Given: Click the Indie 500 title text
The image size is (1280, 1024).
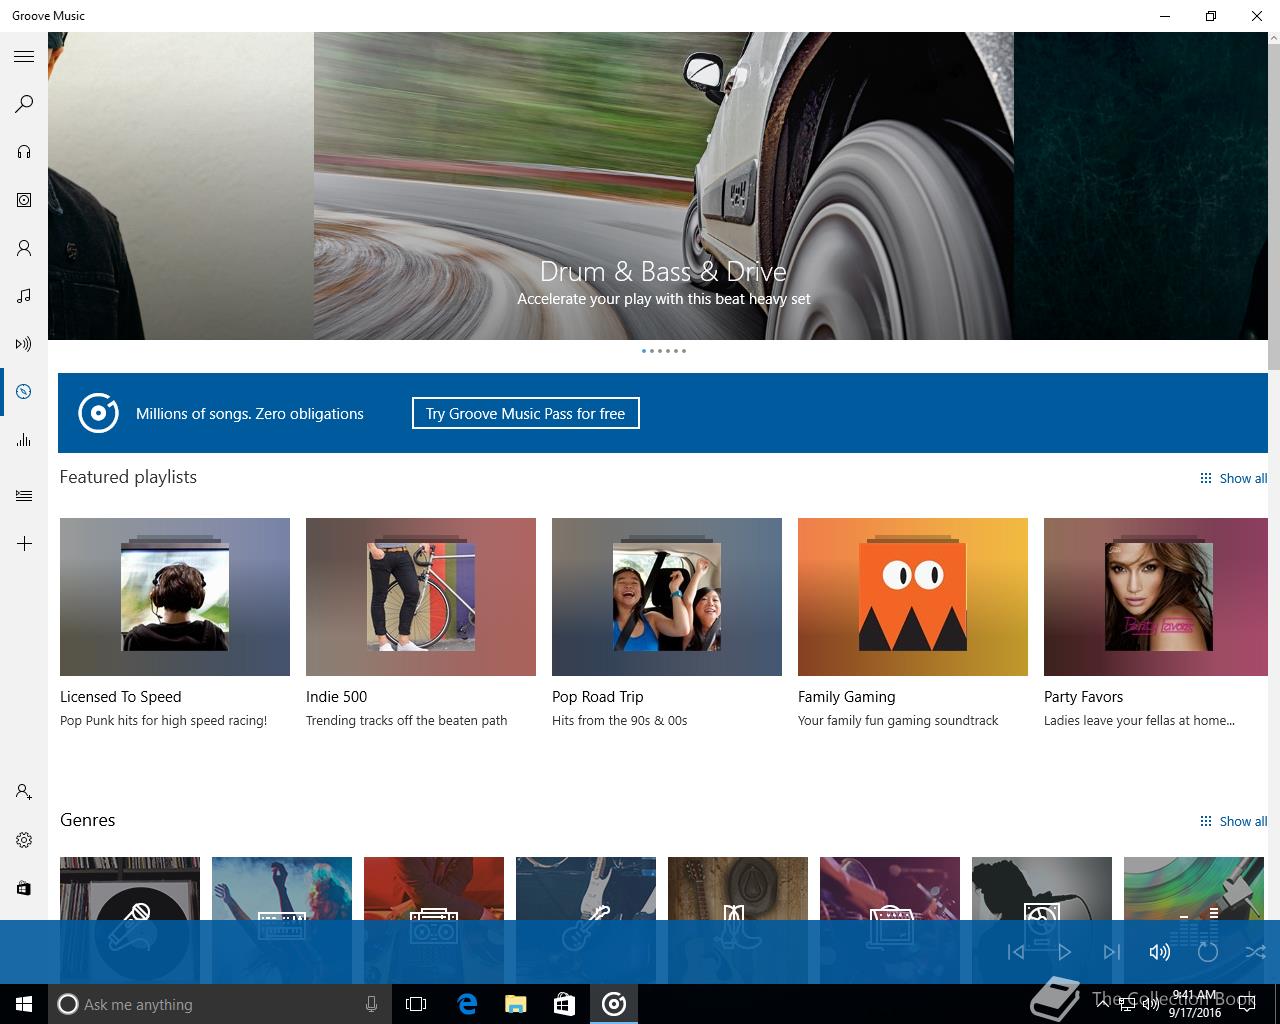Looking at the screenshot, I should point(337,697).
